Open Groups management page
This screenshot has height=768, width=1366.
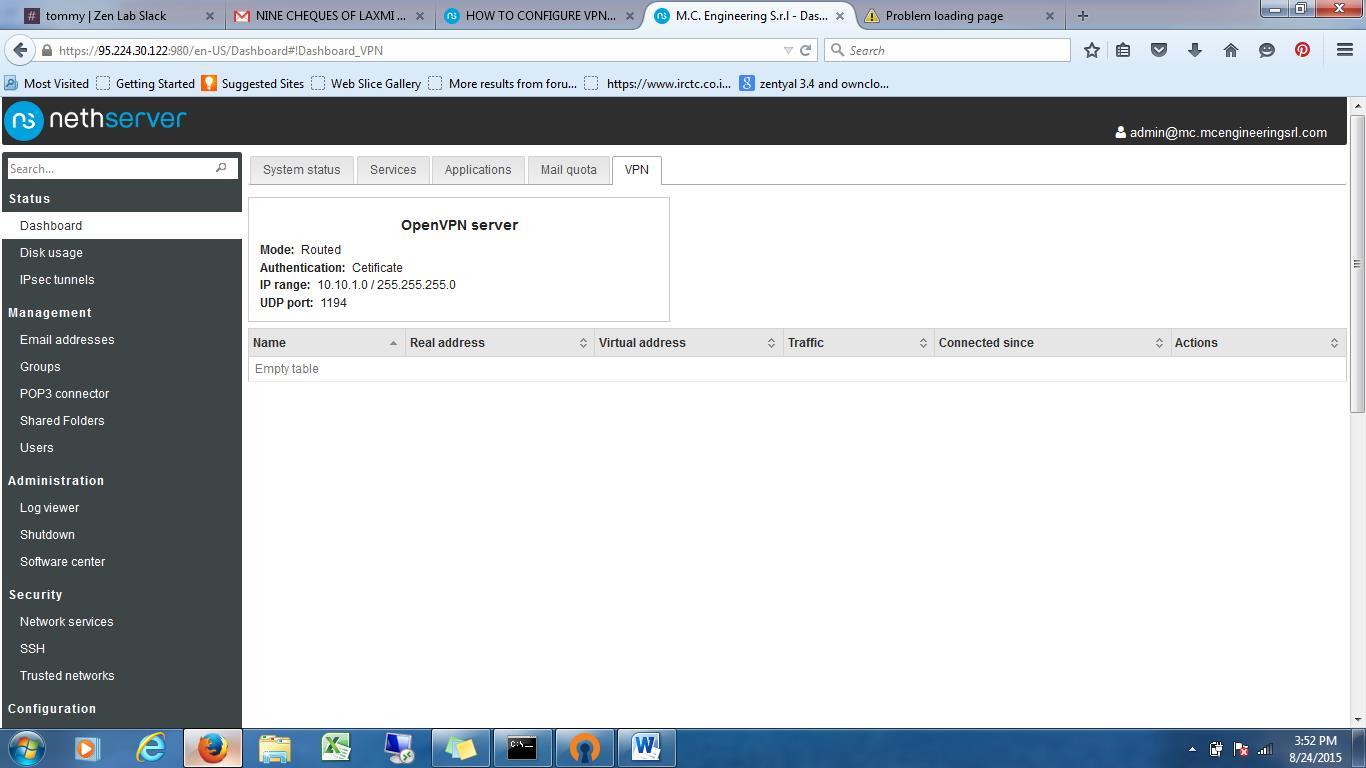pos(40,367)
